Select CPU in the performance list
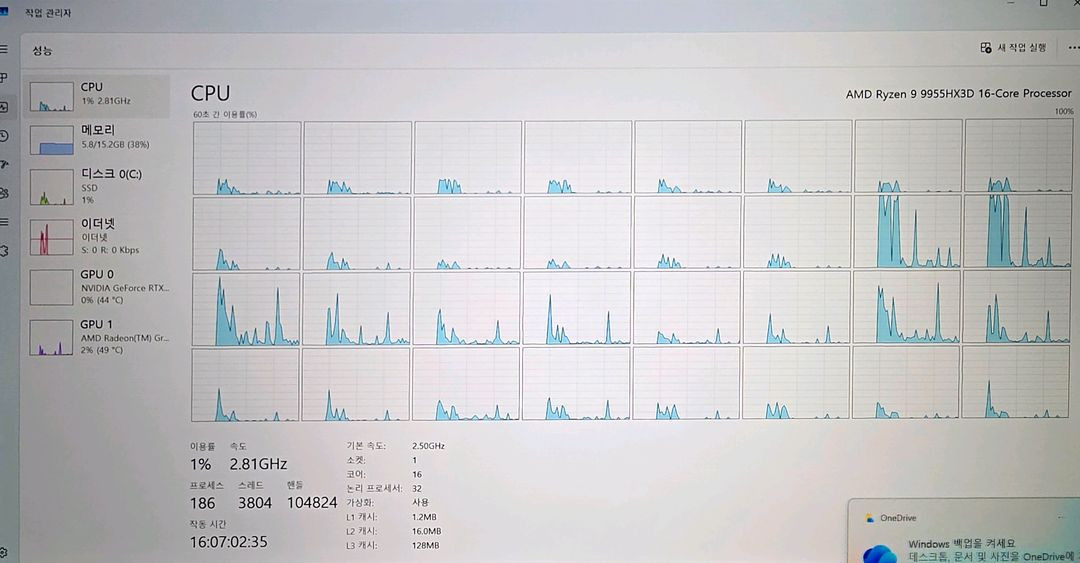Viewport: 1080px width, 563px height. (x=98, y=96)
